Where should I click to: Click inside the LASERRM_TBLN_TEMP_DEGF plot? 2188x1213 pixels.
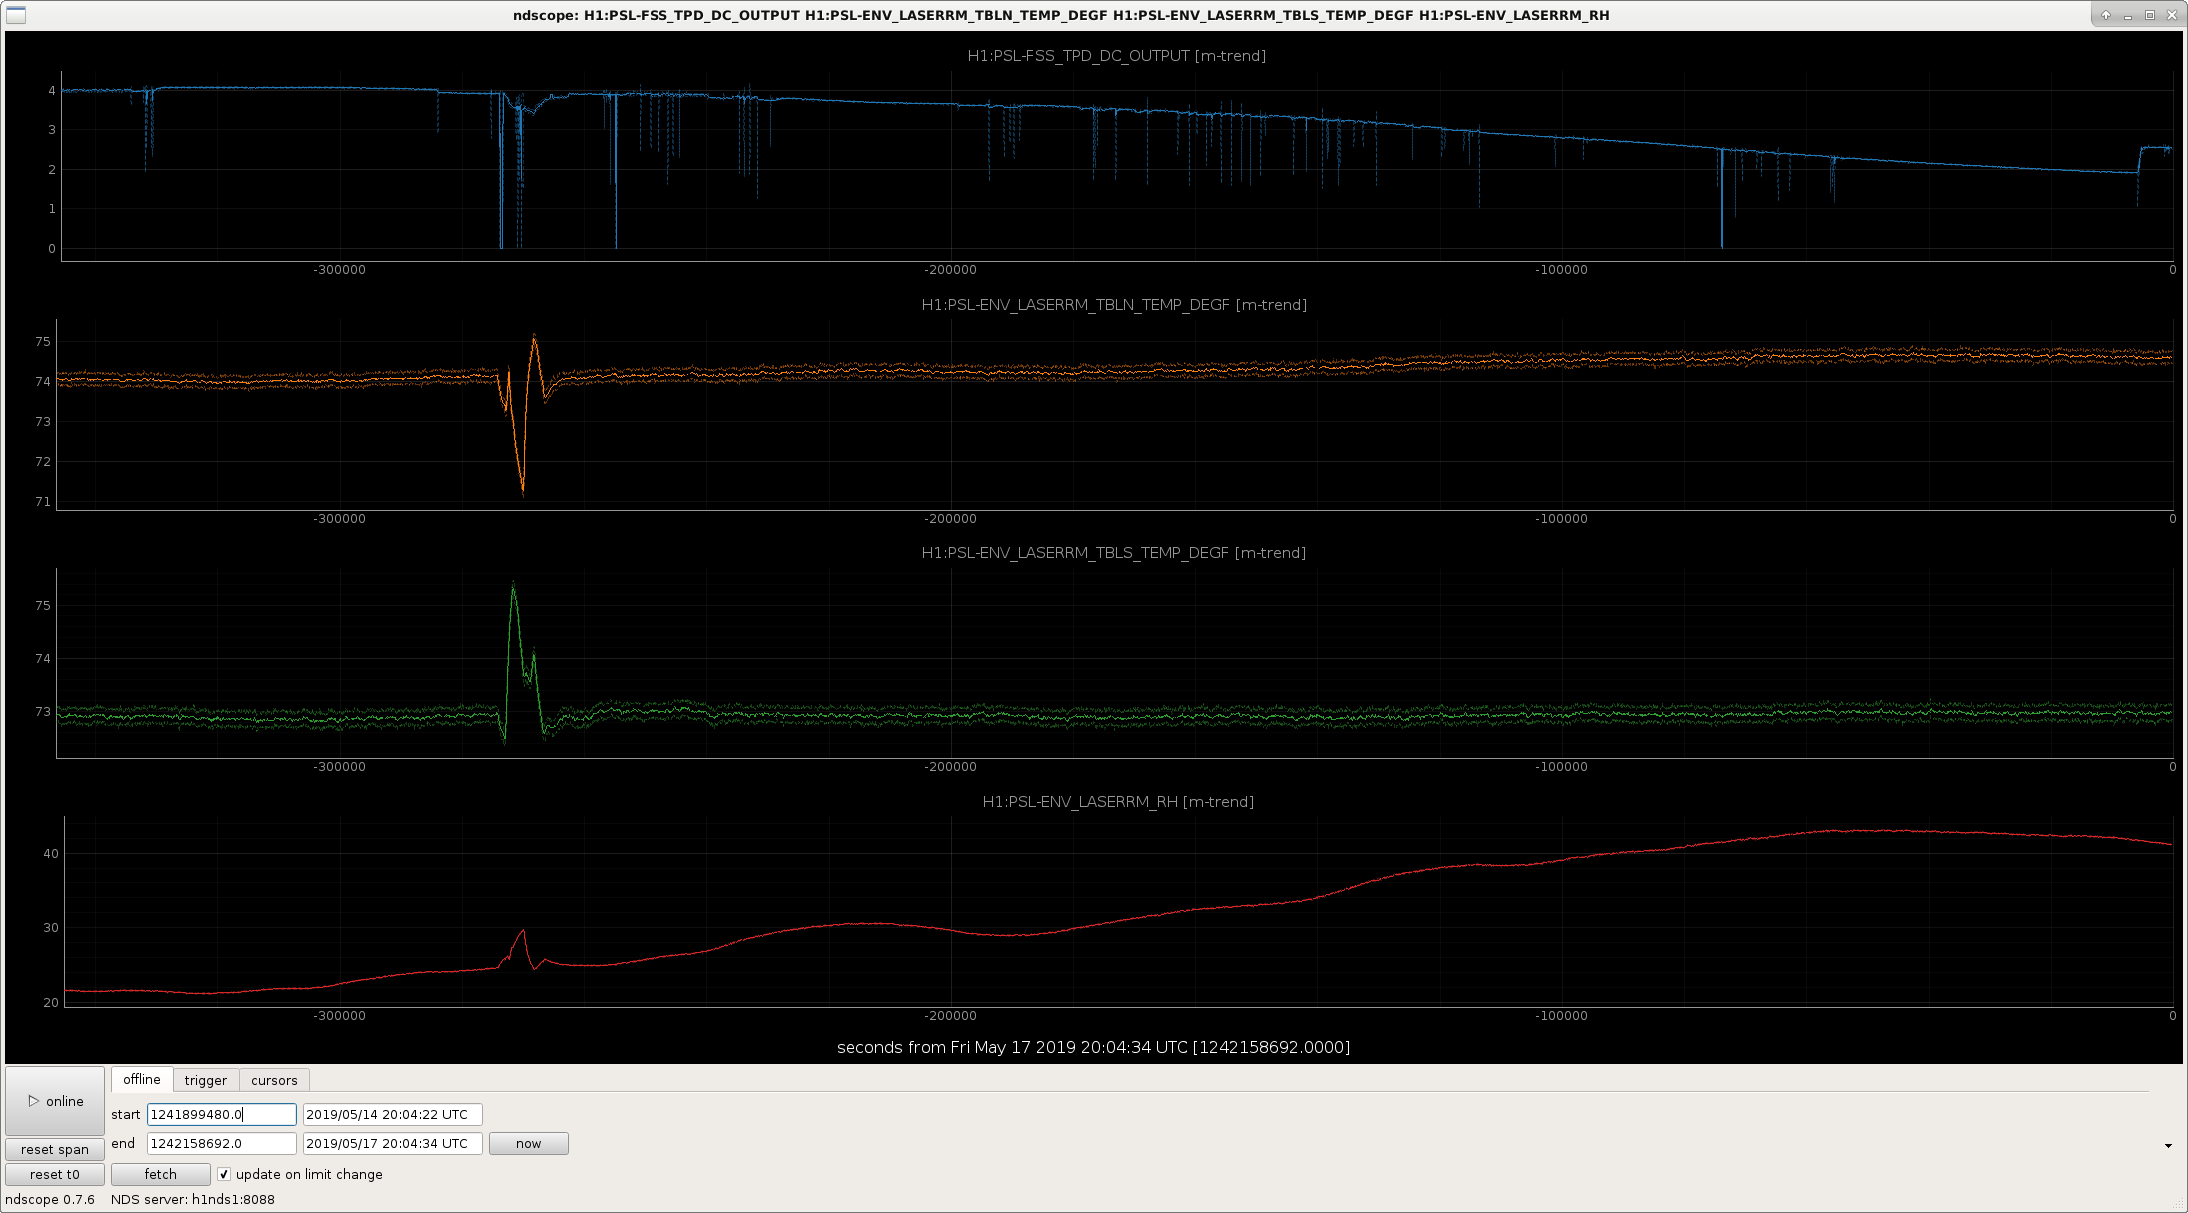(x=1115, y=415)
